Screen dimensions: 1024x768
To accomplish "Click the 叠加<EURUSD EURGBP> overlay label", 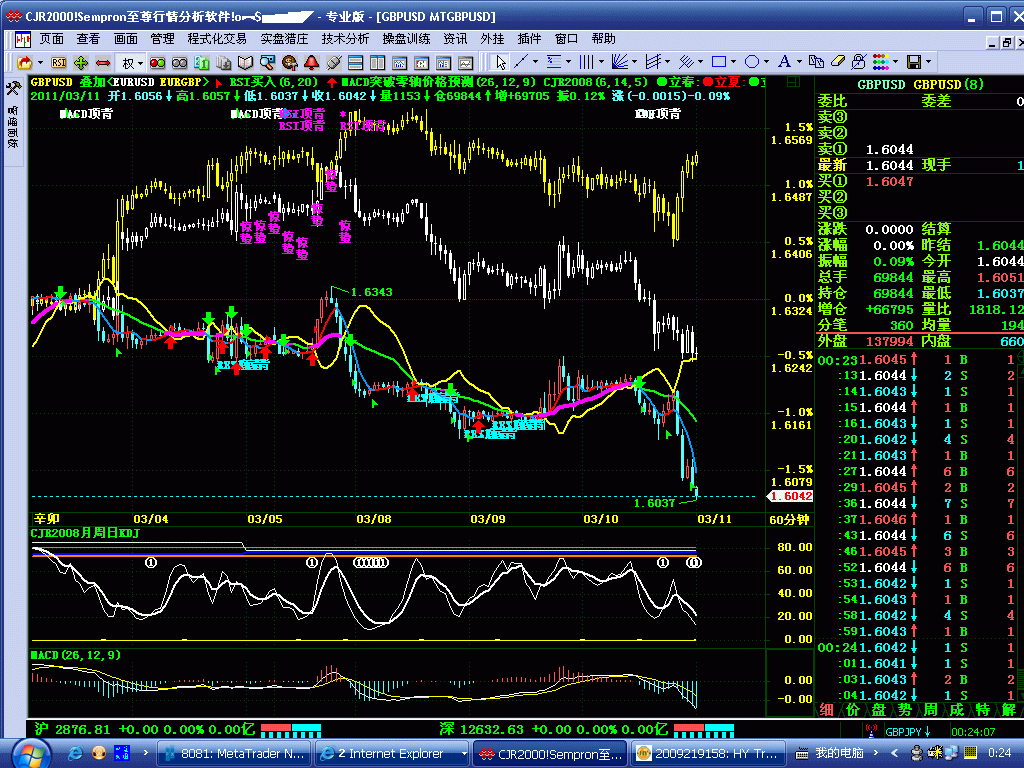I will 144,82.
